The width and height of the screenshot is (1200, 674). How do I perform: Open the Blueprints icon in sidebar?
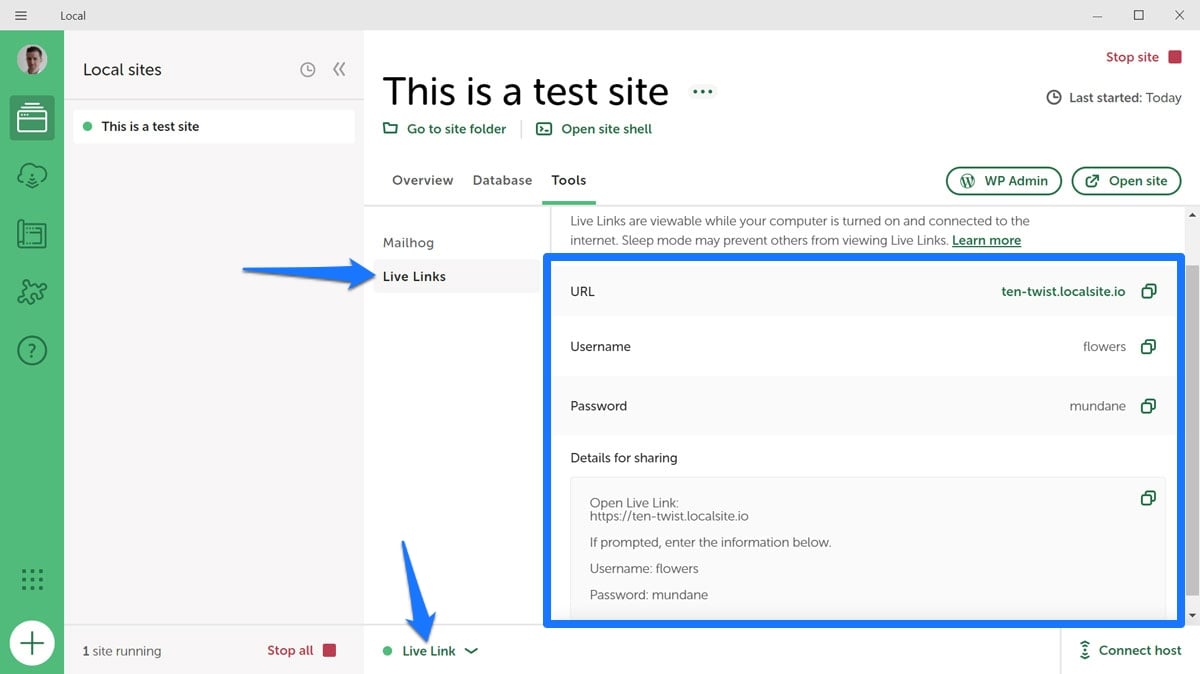[x=32, y=235]
